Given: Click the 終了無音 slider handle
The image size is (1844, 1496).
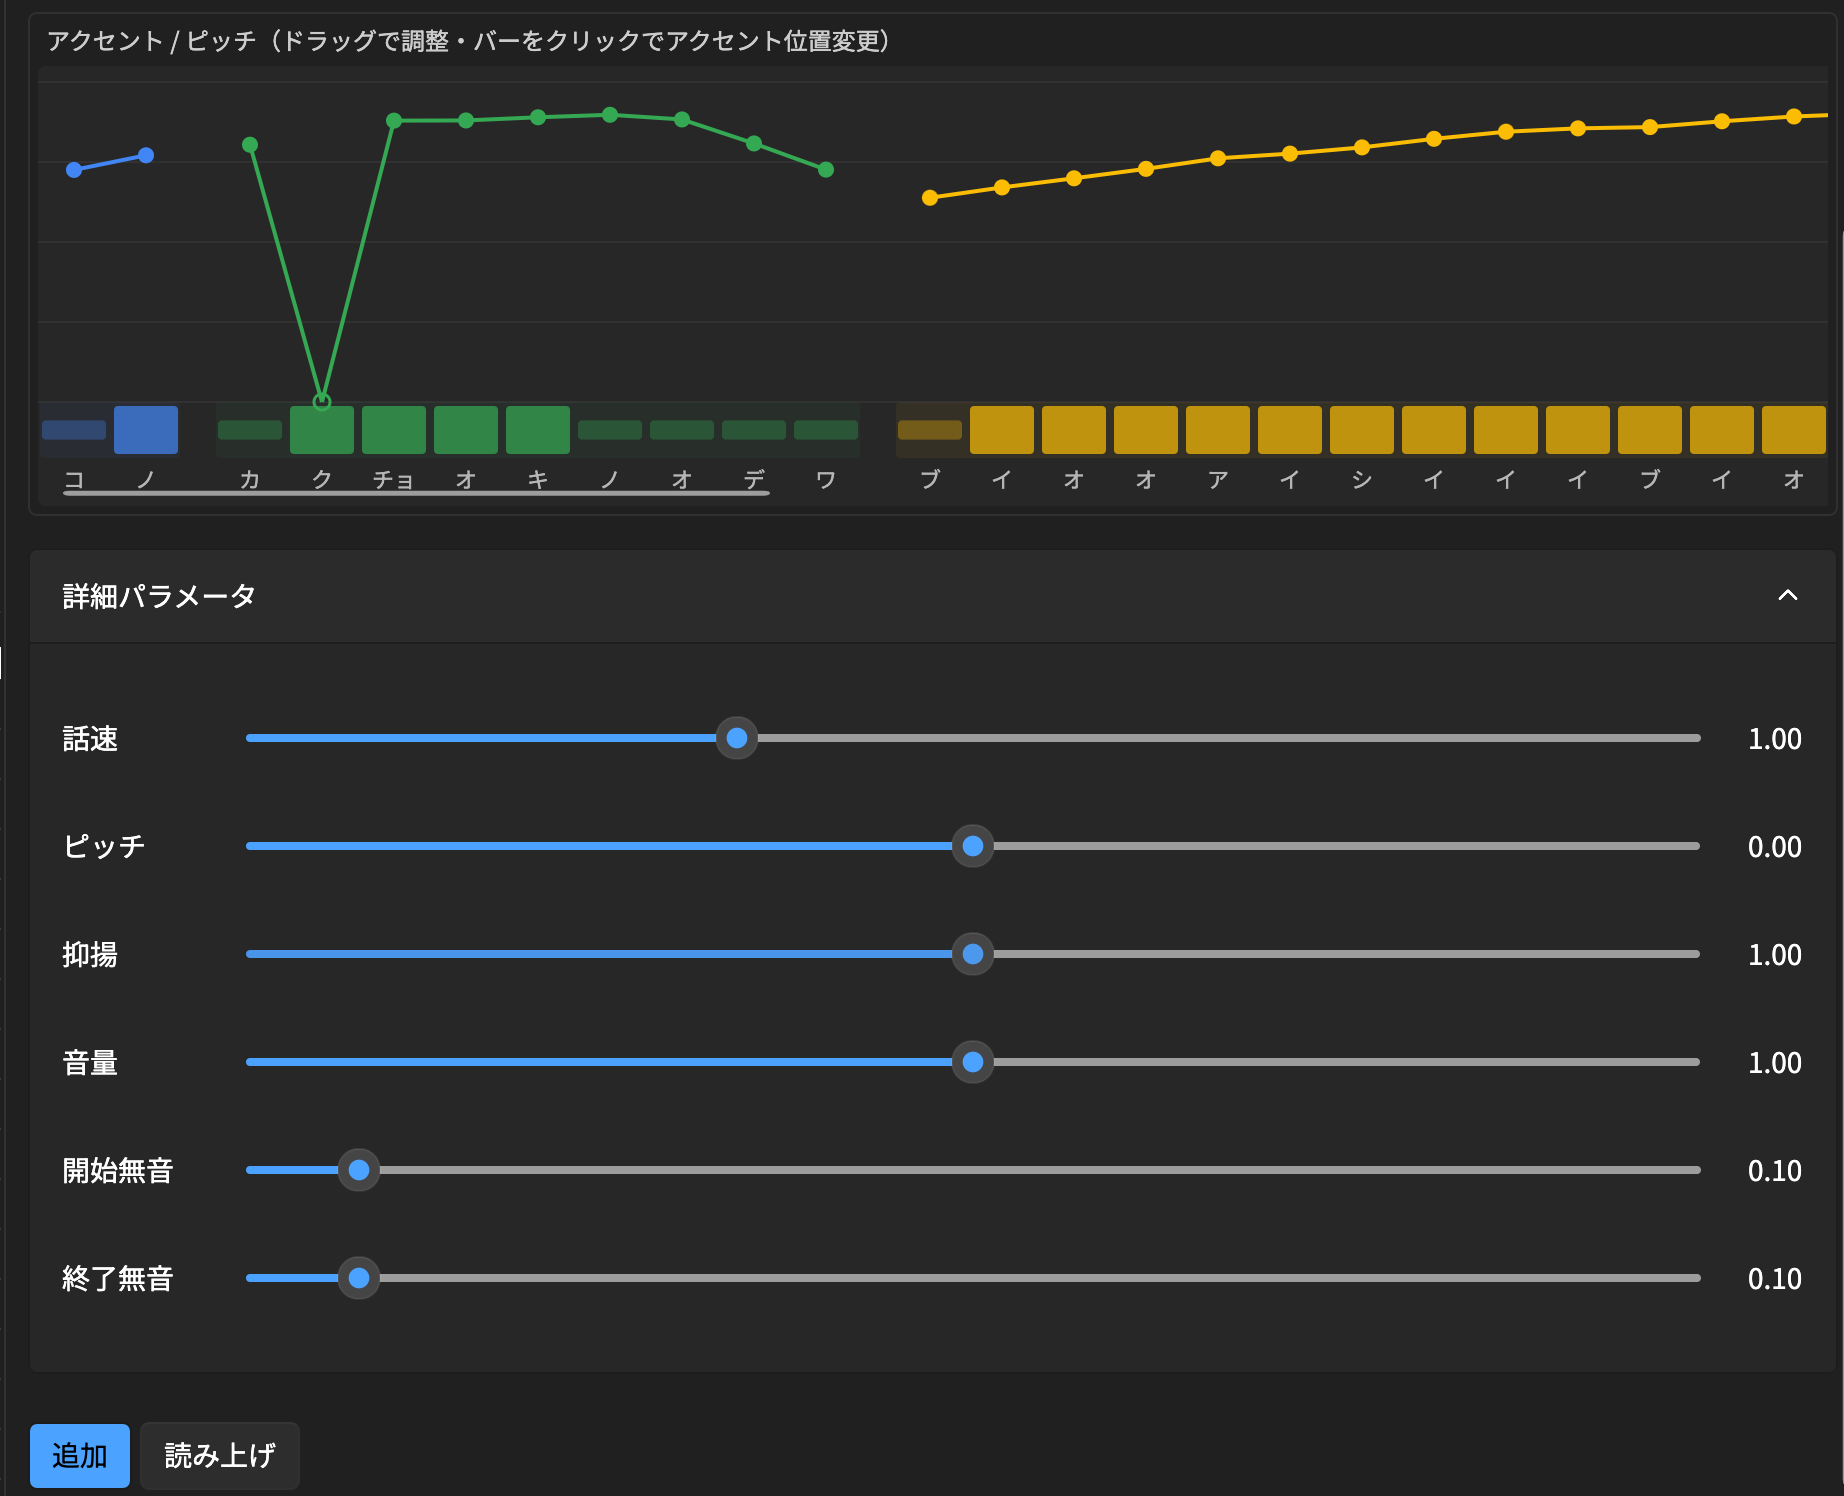Looking at the screenshot, I should click(359, 1278).
